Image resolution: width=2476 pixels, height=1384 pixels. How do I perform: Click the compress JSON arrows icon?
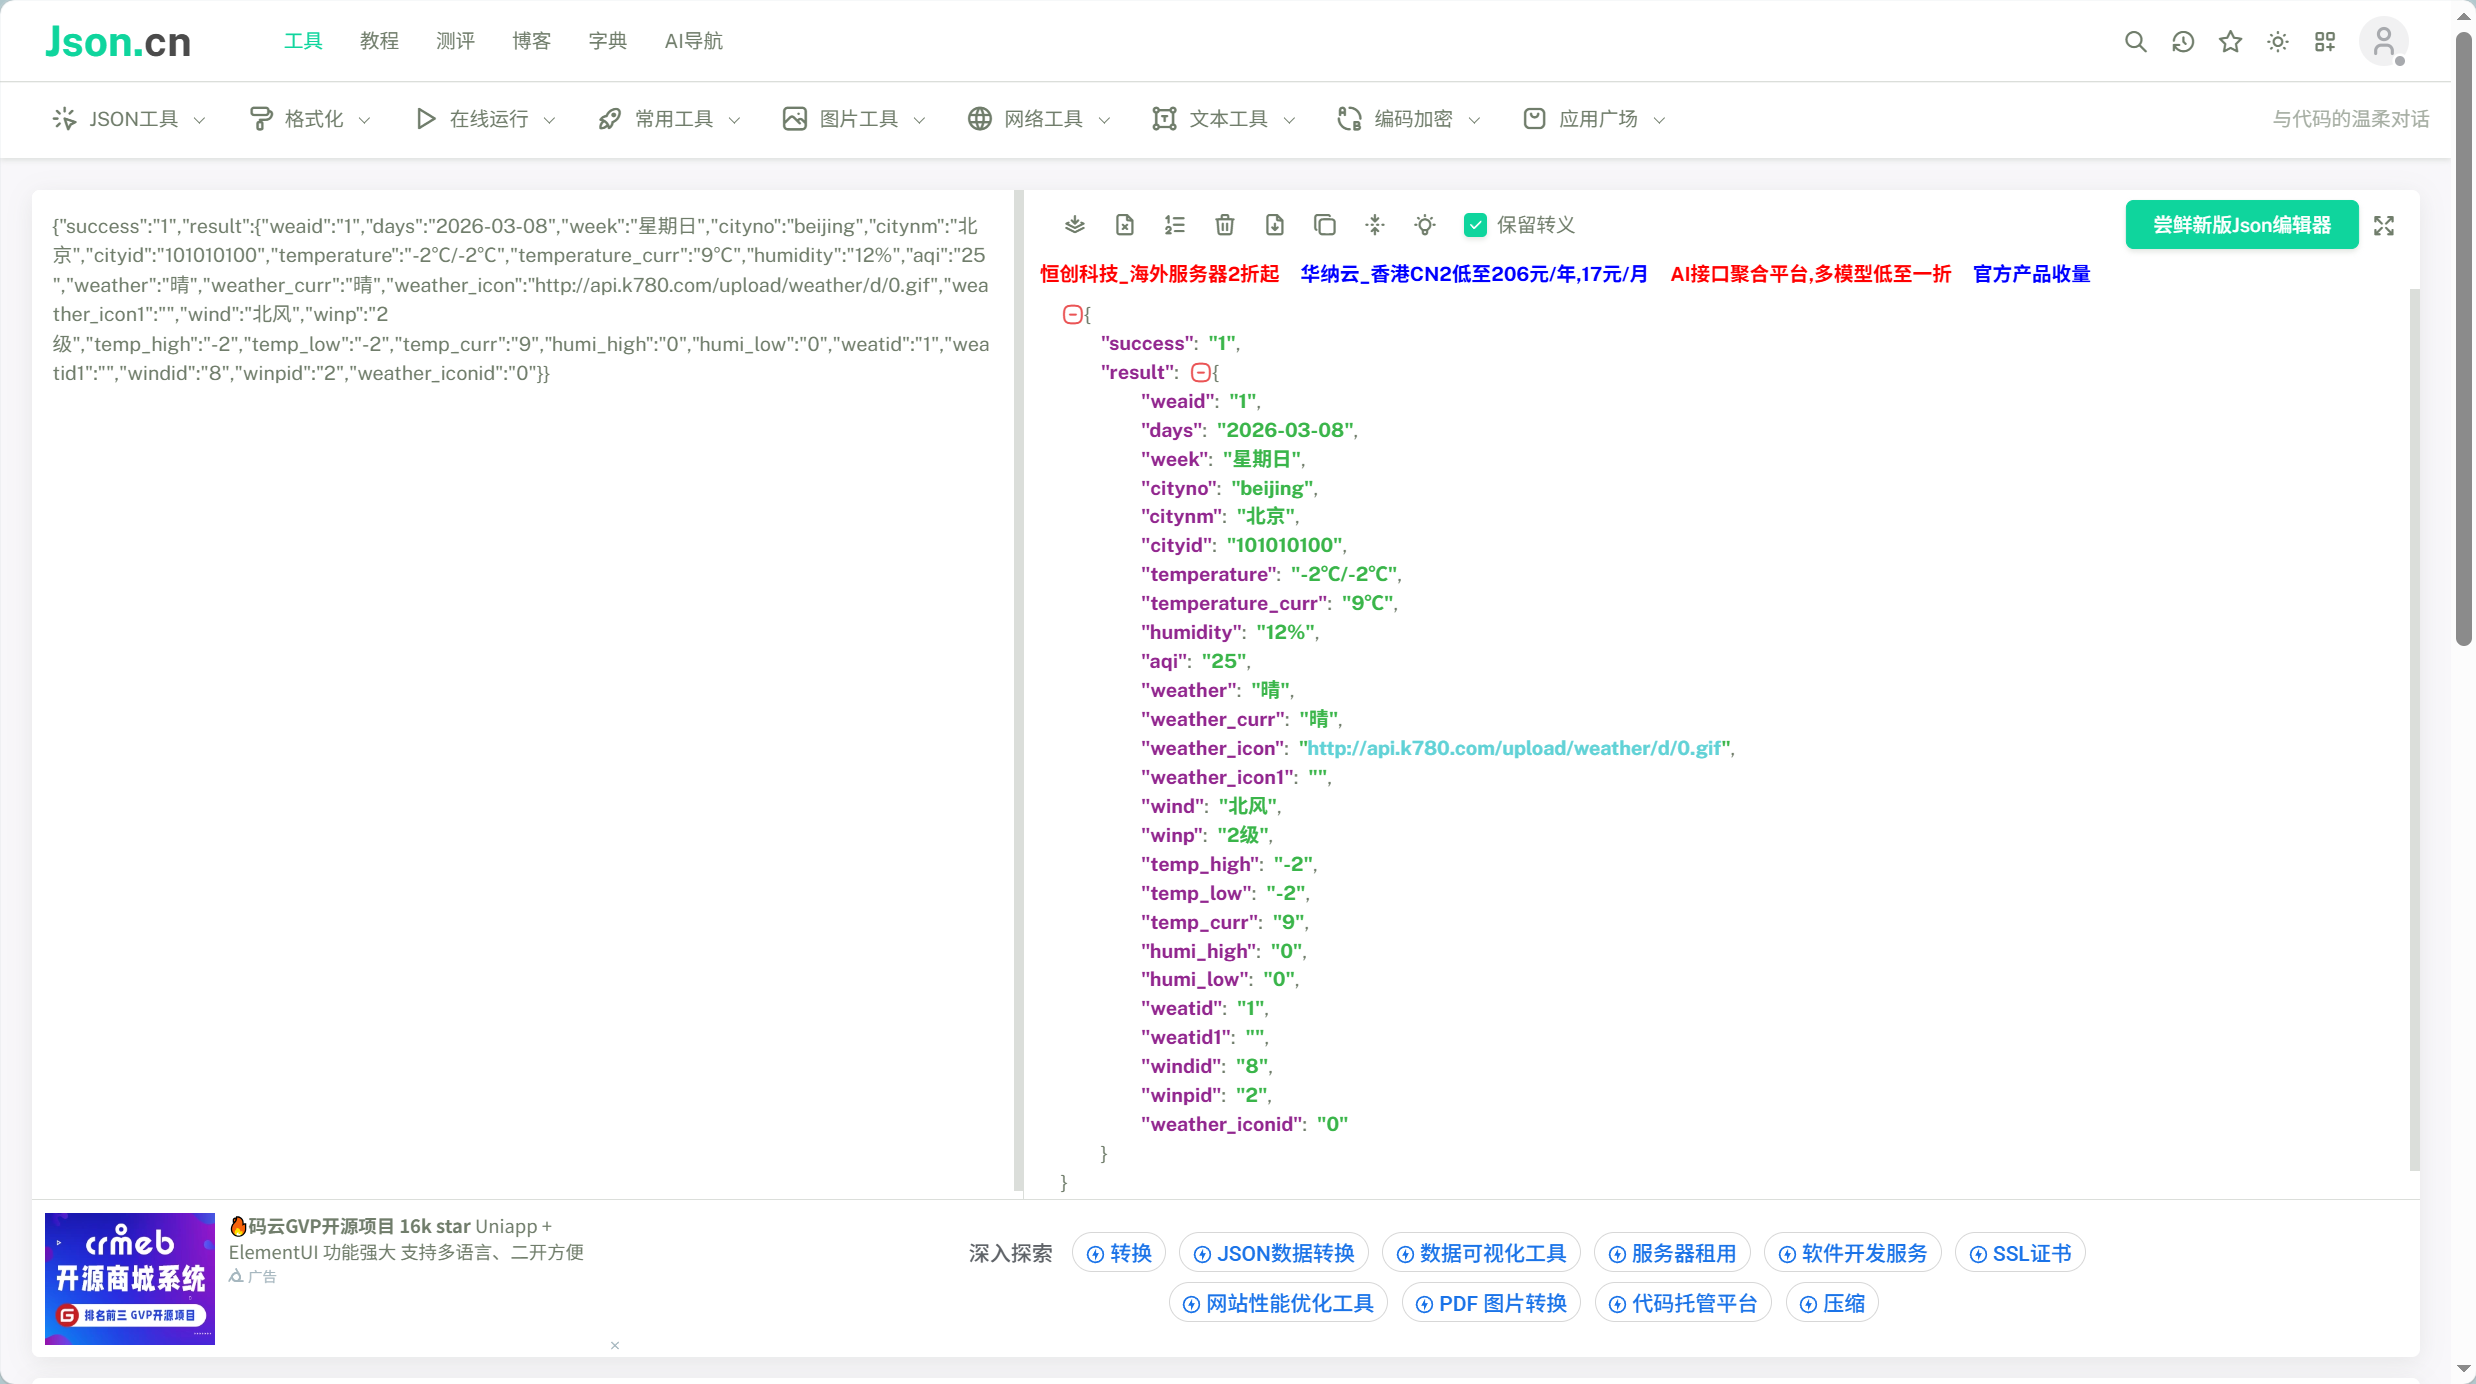(1374, 225)
